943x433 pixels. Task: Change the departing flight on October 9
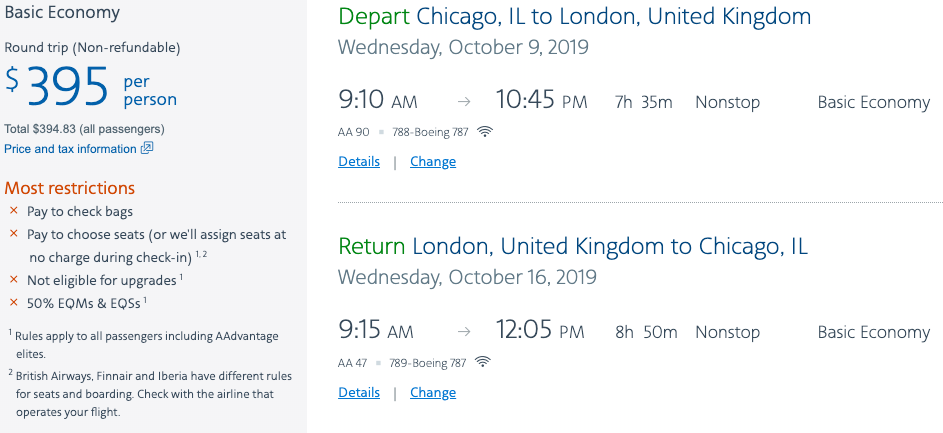(433, 162)
